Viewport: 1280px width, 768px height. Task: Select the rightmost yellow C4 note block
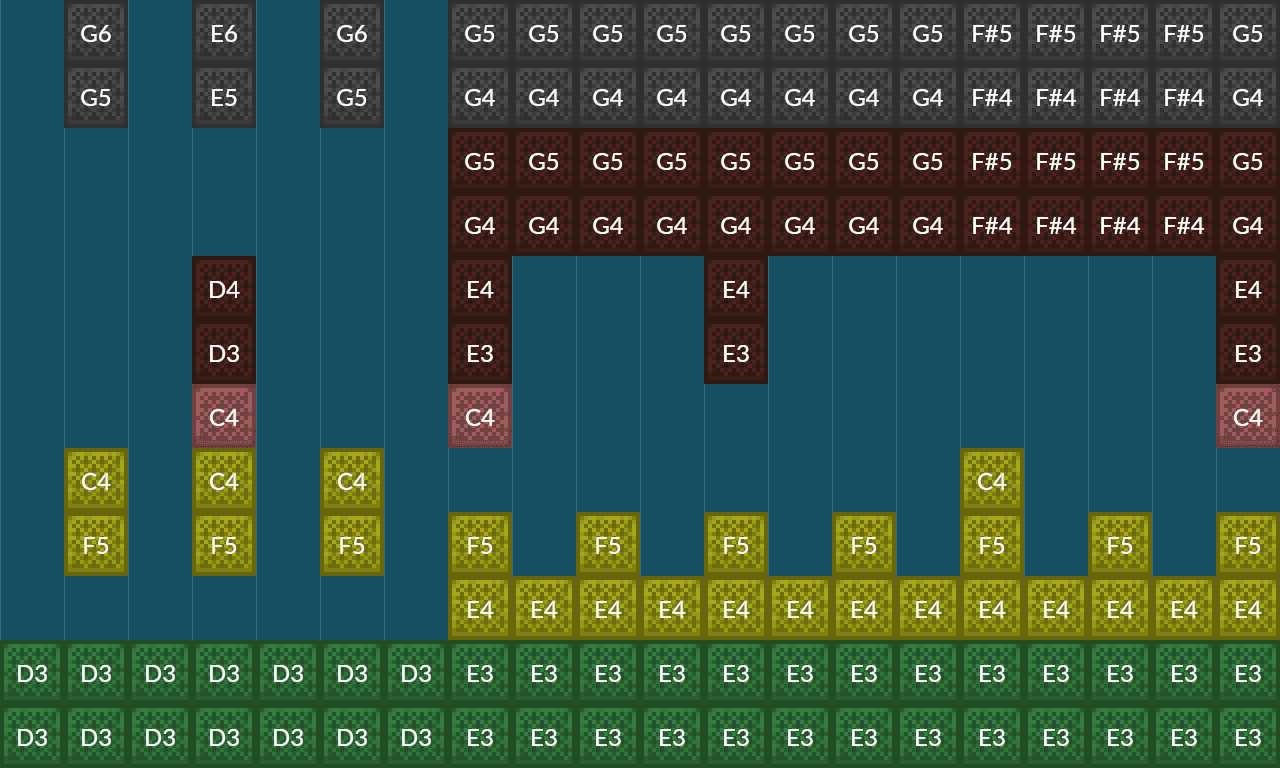coord(992,481)
